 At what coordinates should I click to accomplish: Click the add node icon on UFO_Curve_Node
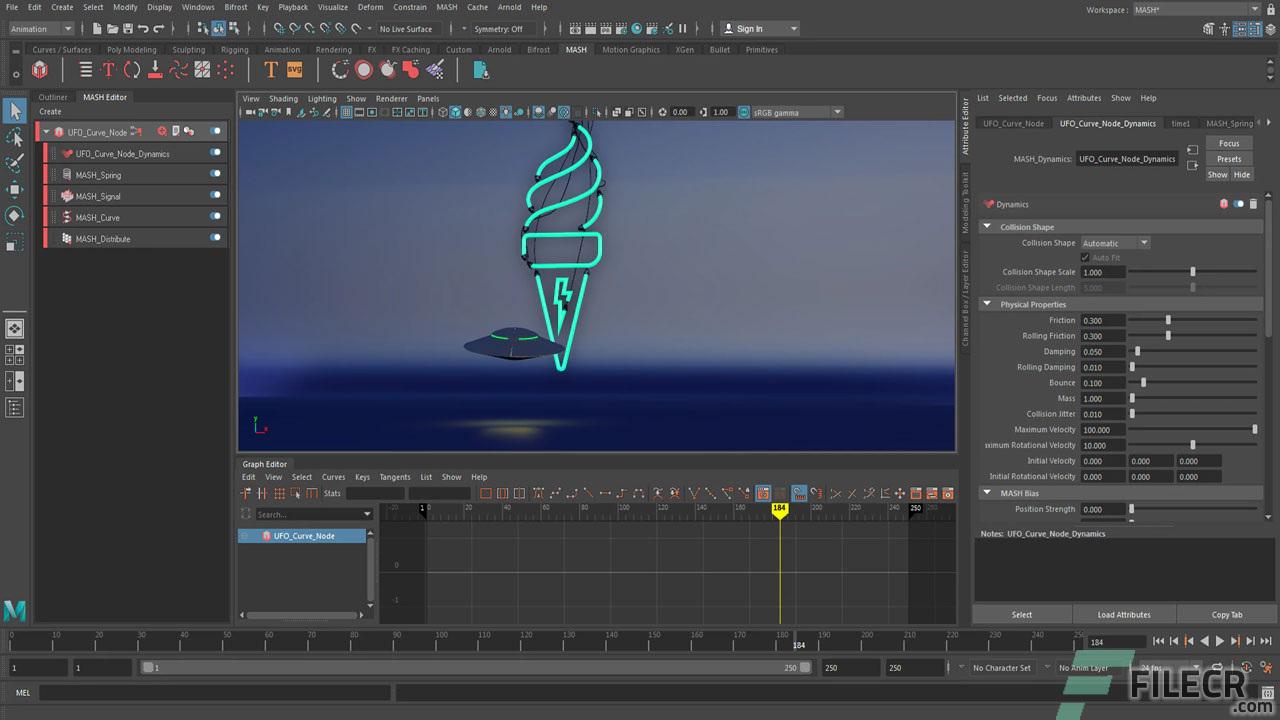point(162,131)
